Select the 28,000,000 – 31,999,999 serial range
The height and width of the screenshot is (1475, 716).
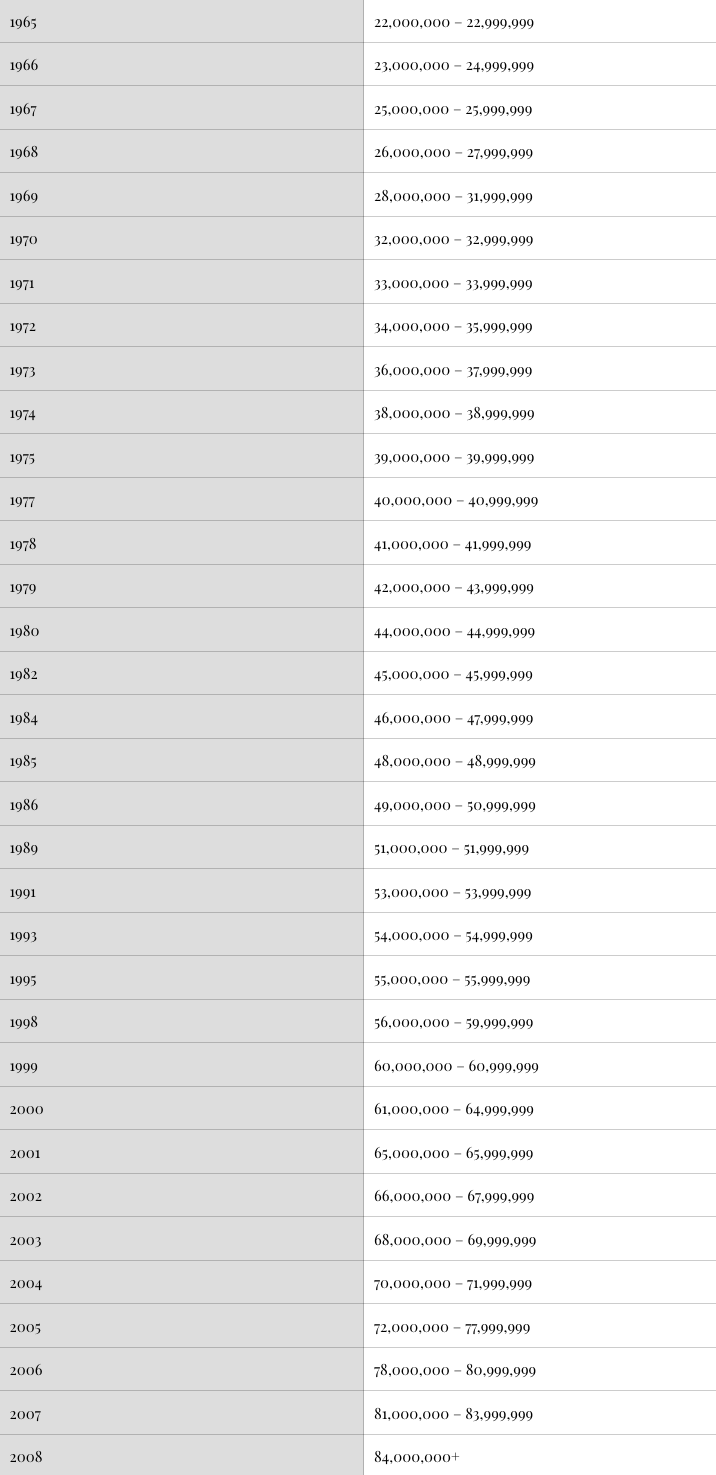click(540, 195)
